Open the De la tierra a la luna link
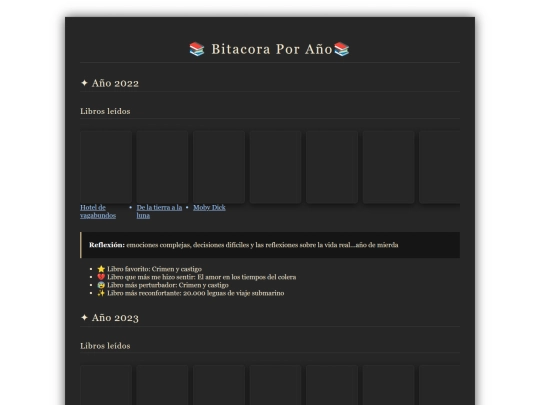This screenshot has height=405, width=540. 159,211
